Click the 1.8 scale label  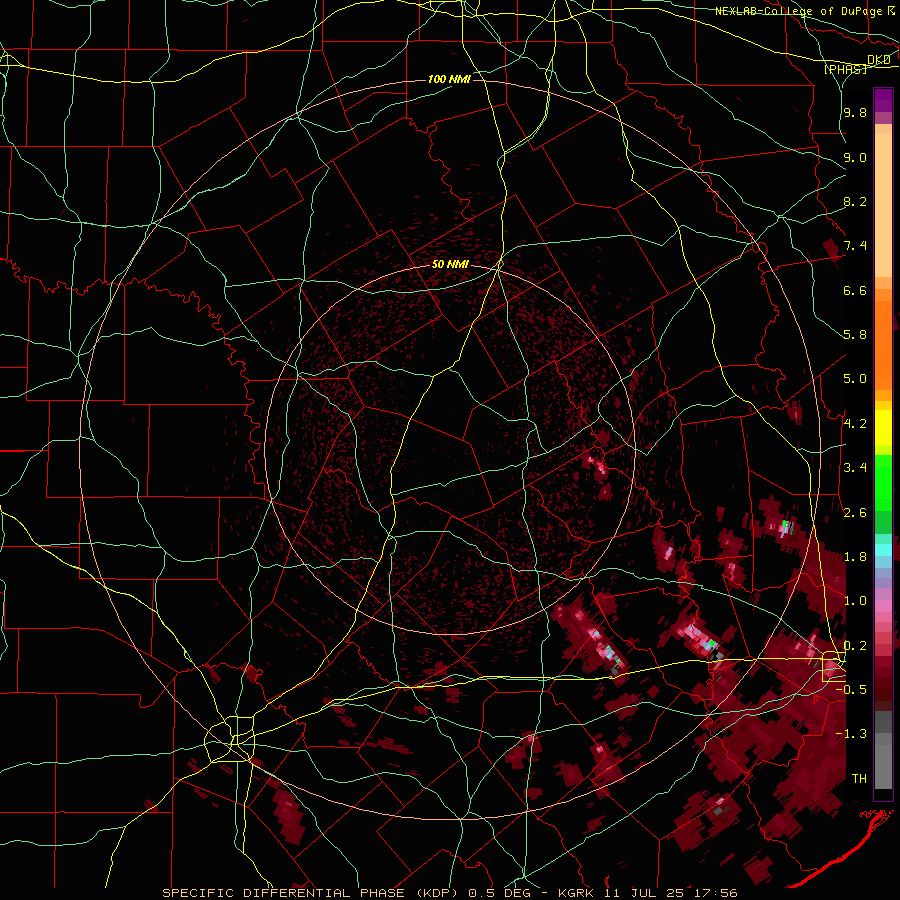pos(855,557)
